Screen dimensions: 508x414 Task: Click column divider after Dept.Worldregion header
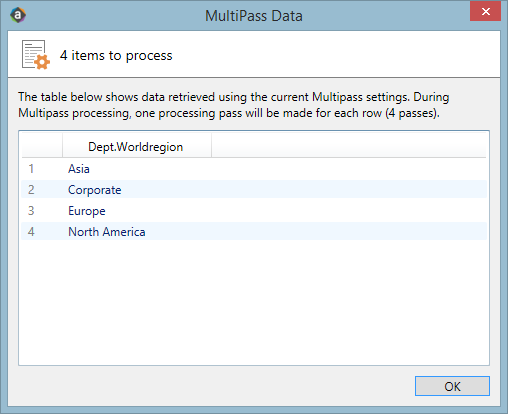(x=211, y=146)
